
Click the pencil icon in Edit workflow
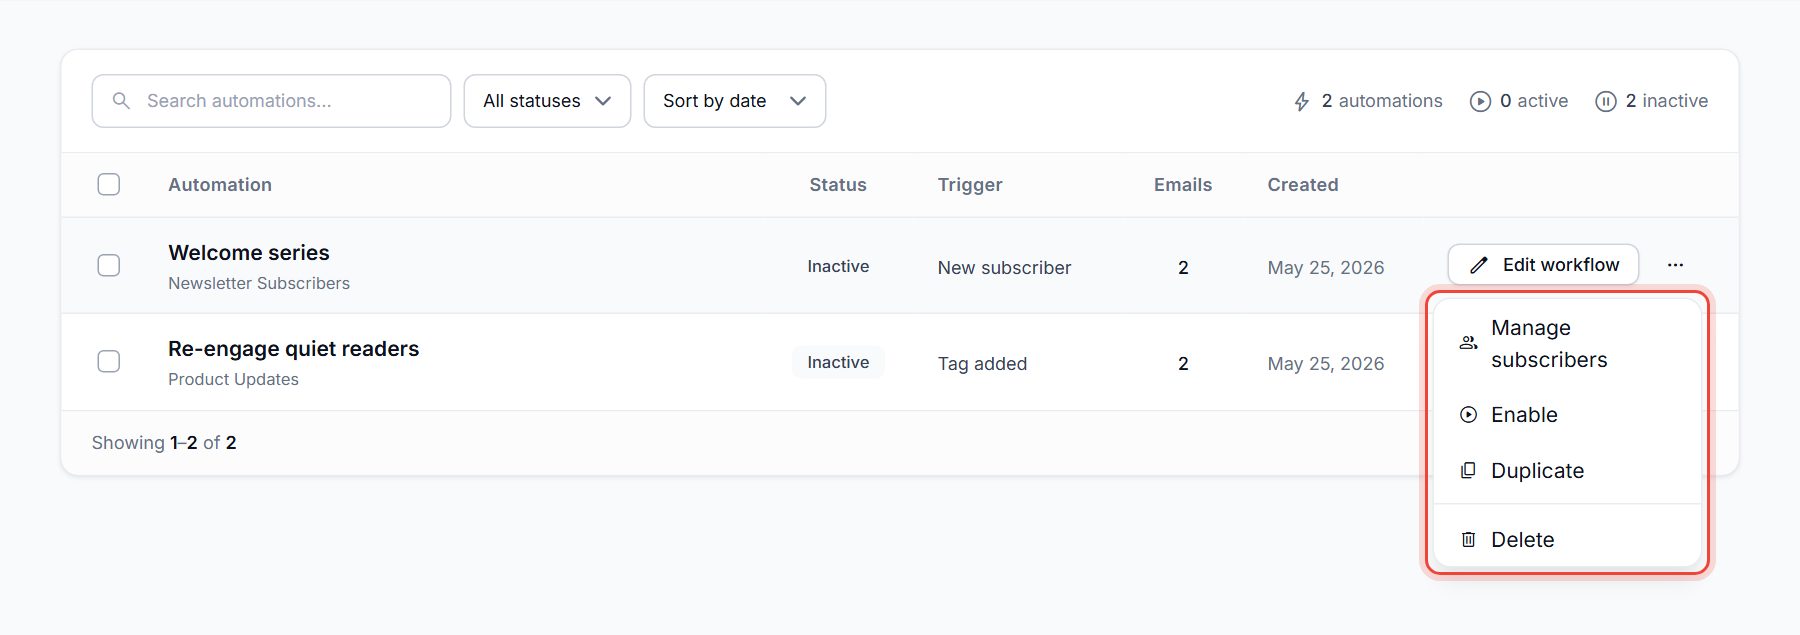1478,265
